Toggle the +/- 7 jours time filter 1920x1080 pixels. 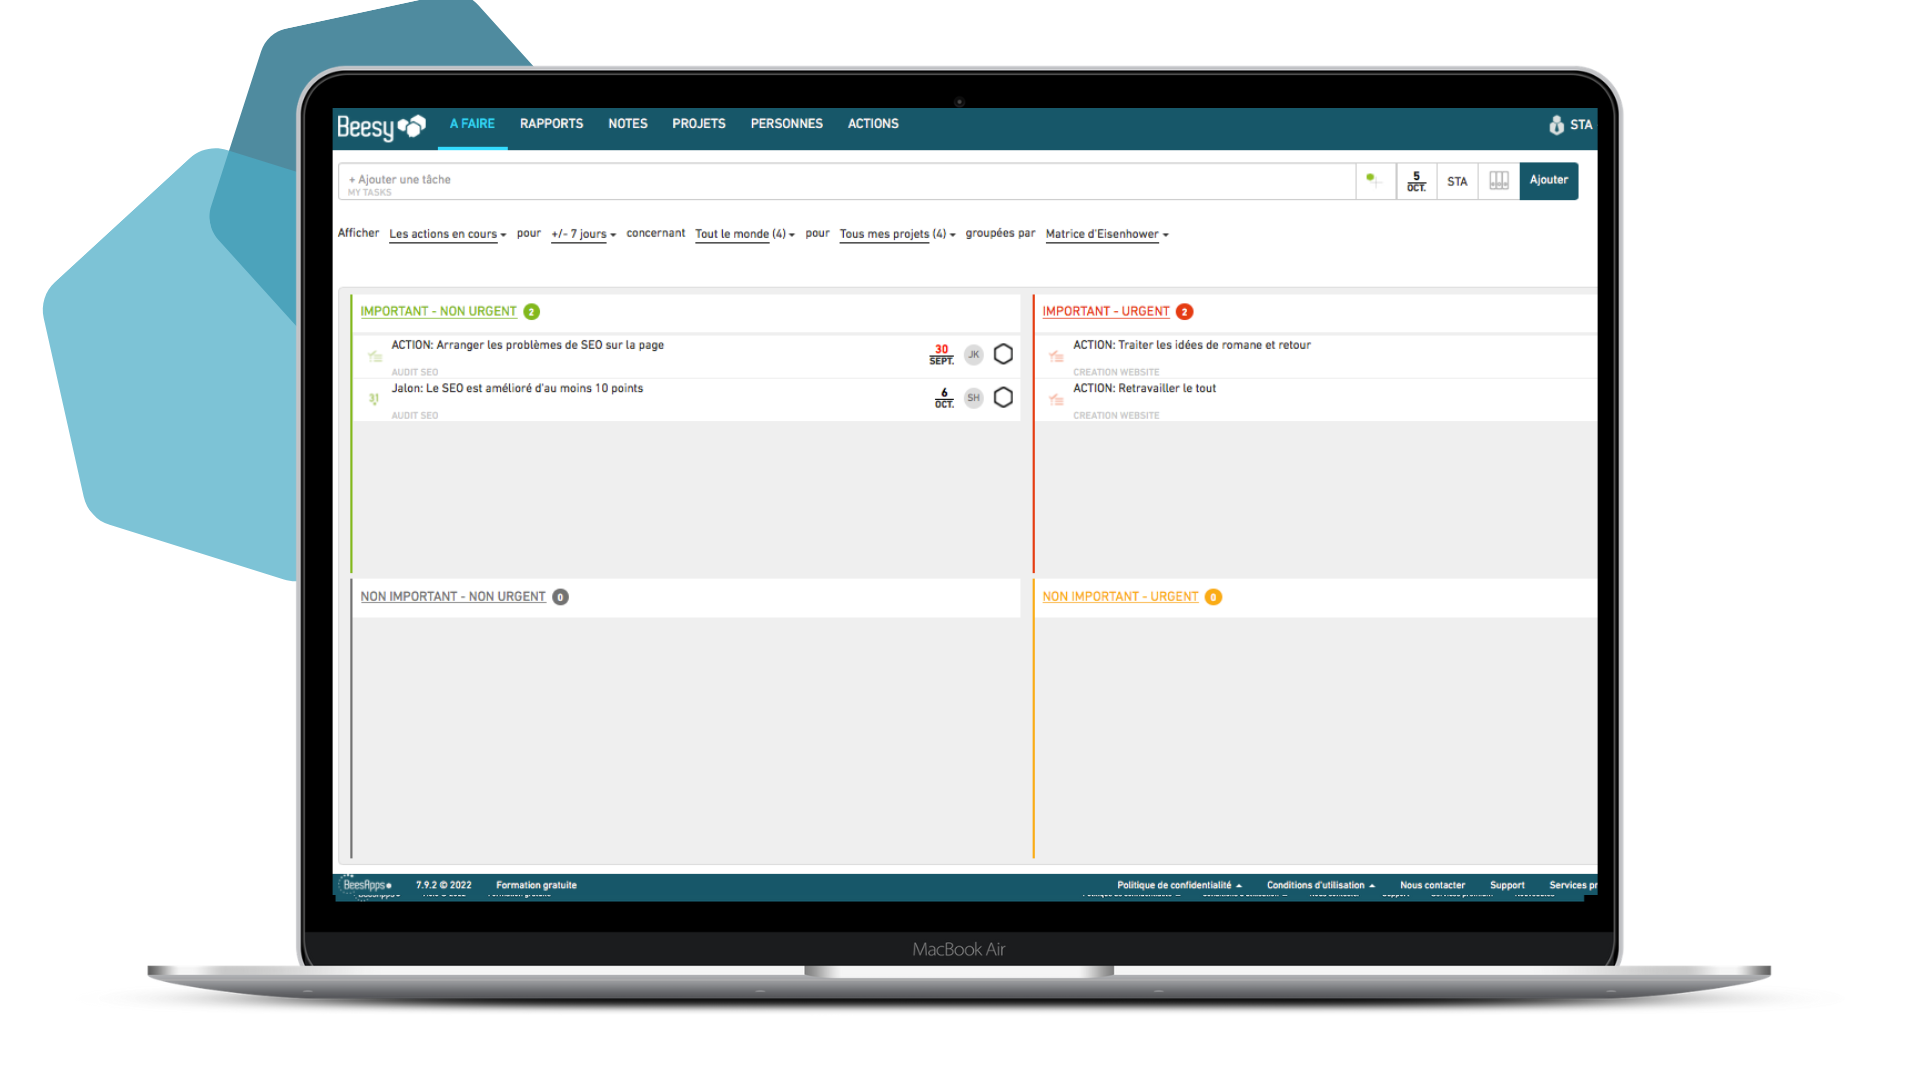582,233
